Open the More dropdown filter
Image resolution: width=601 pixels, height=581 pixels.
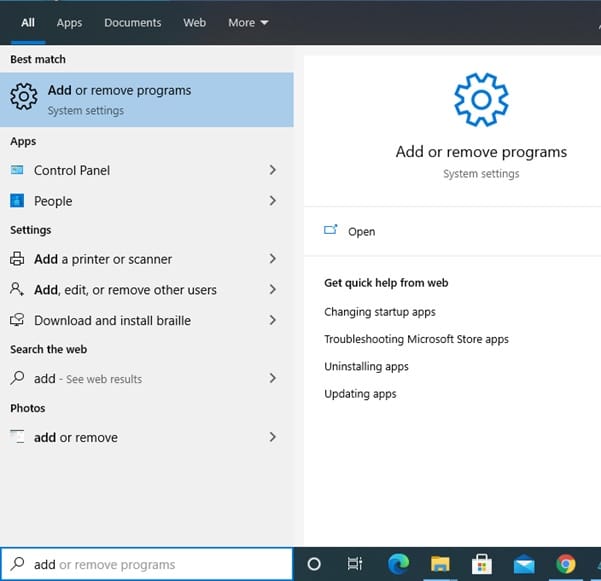(248, 23)
